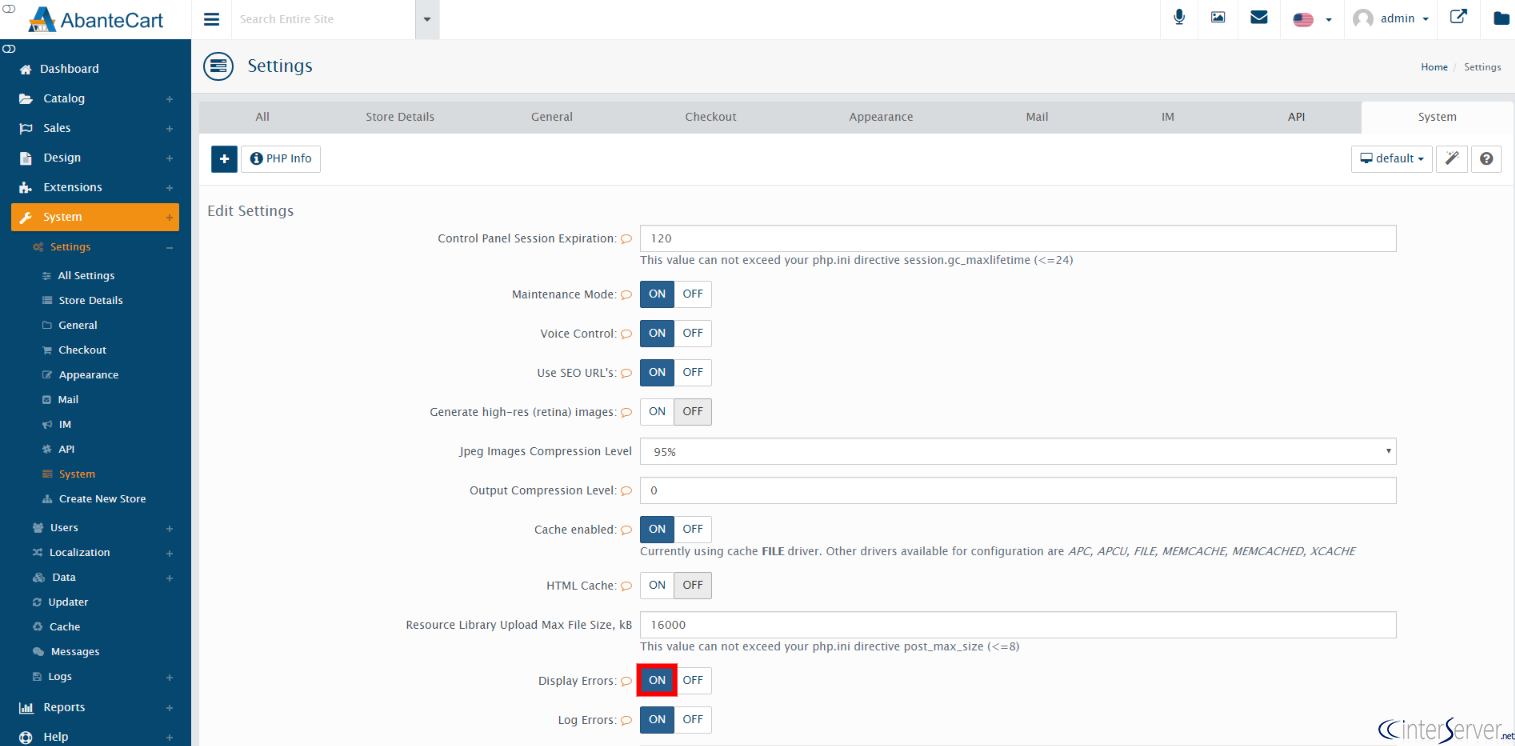Click the question mark help icon
Image resolution: width=1515 pixels, height=746 pixels.
click(x=1486, y=159)
